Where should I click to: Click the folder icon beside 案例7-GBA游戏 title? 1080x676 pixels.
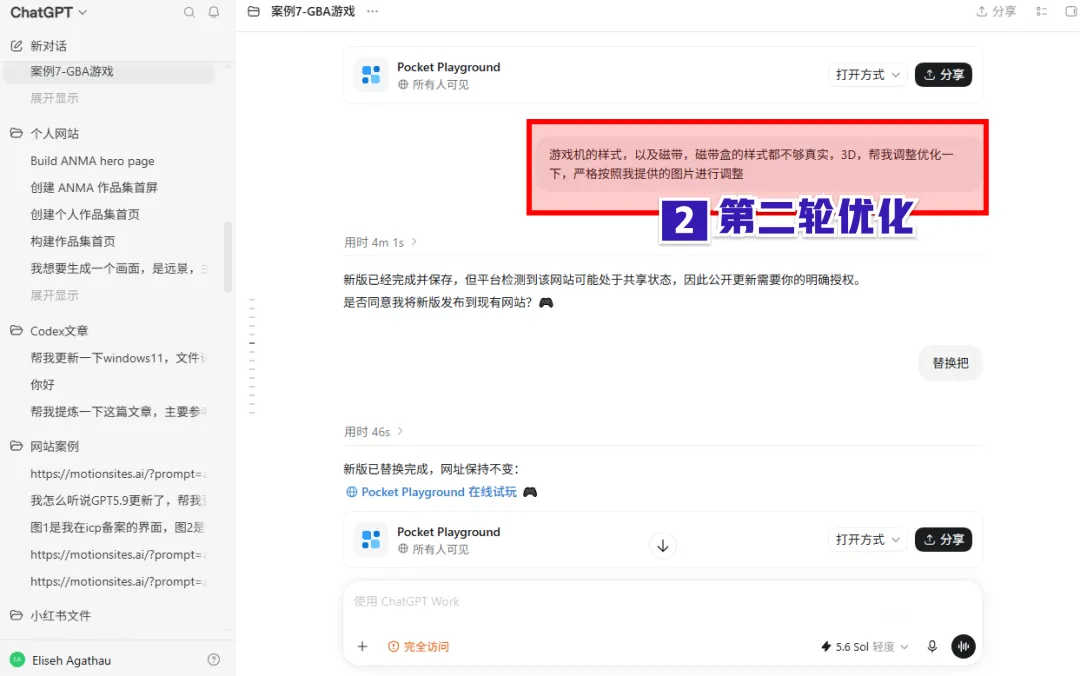[x=253, y=12]
